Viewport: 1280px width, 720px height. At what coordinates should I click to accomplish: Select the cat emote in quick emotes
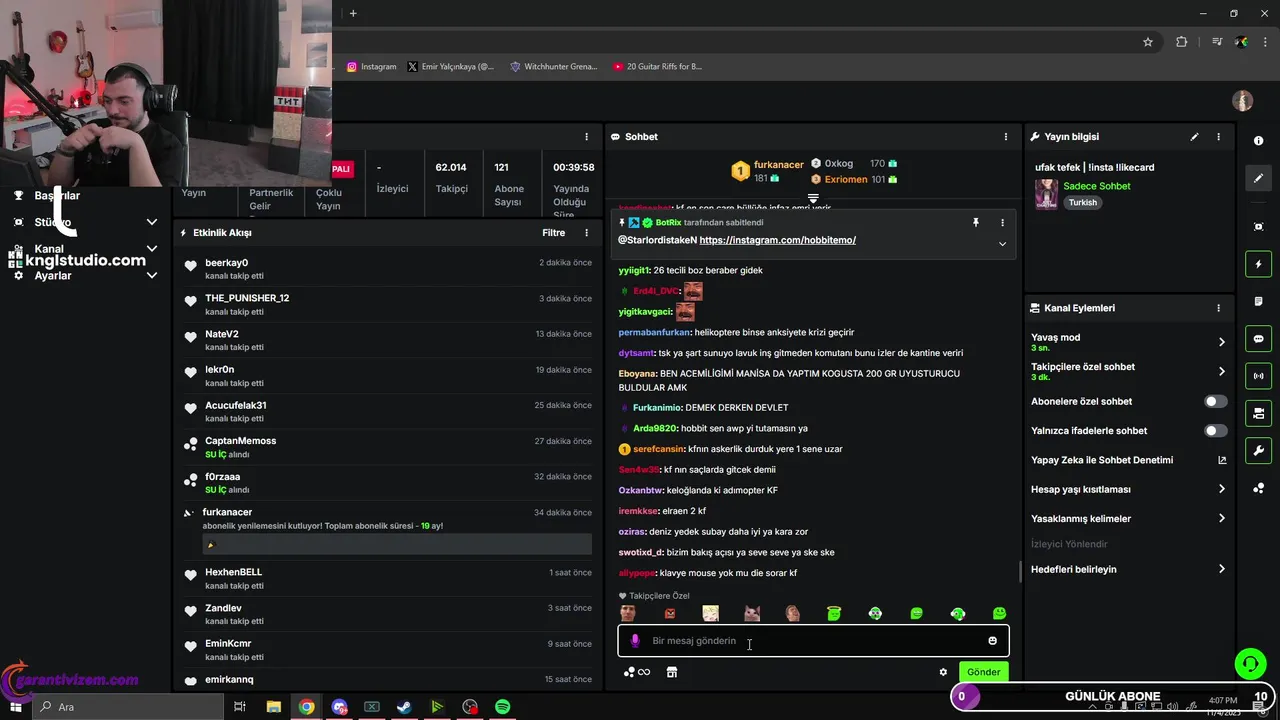click(x=752, y=614)
